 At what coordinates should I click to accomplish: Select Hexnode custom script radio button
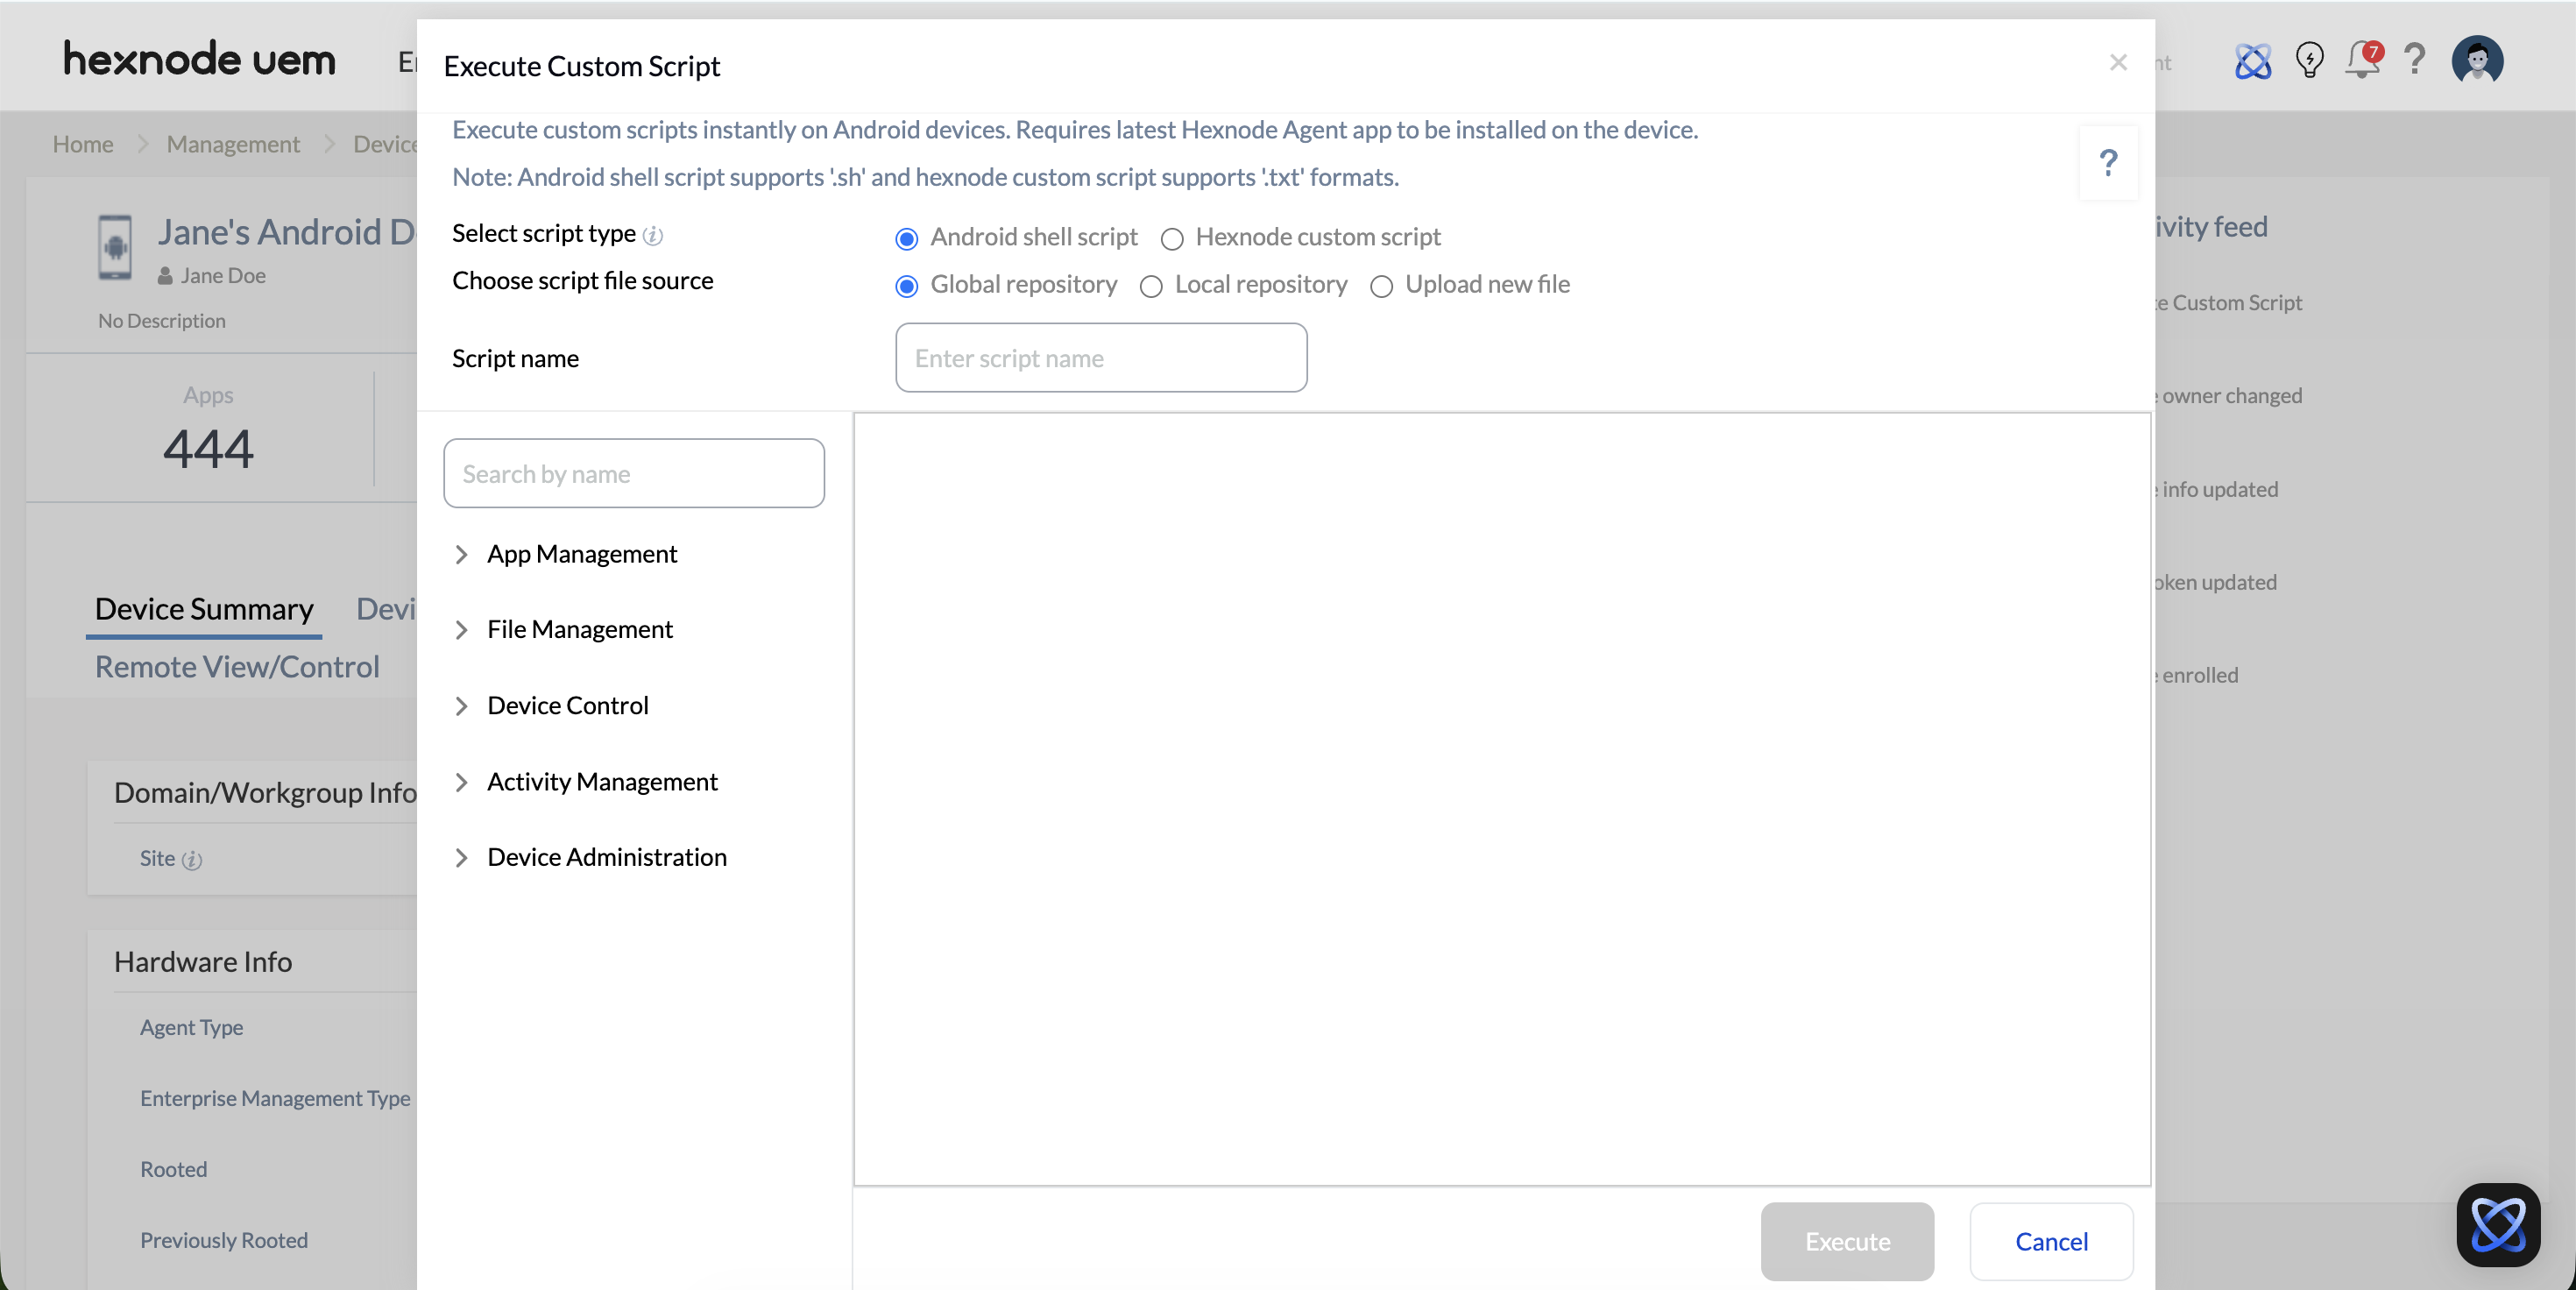pos(1172,239)
